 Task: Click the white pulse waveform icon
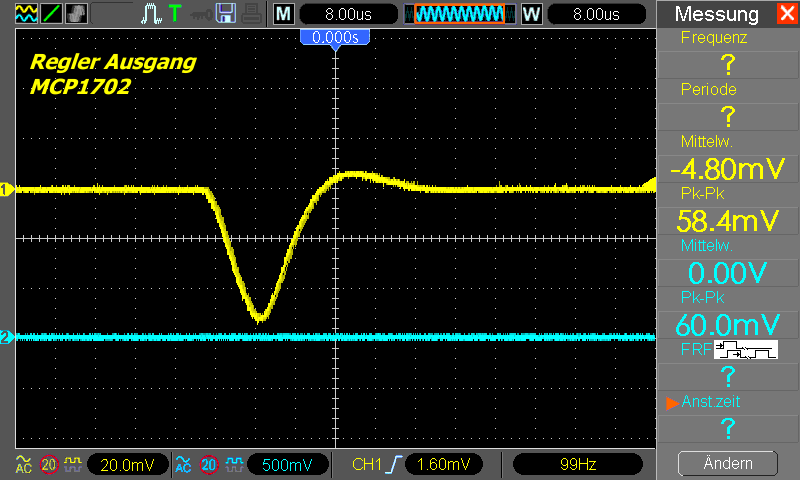tap(151, 14)
